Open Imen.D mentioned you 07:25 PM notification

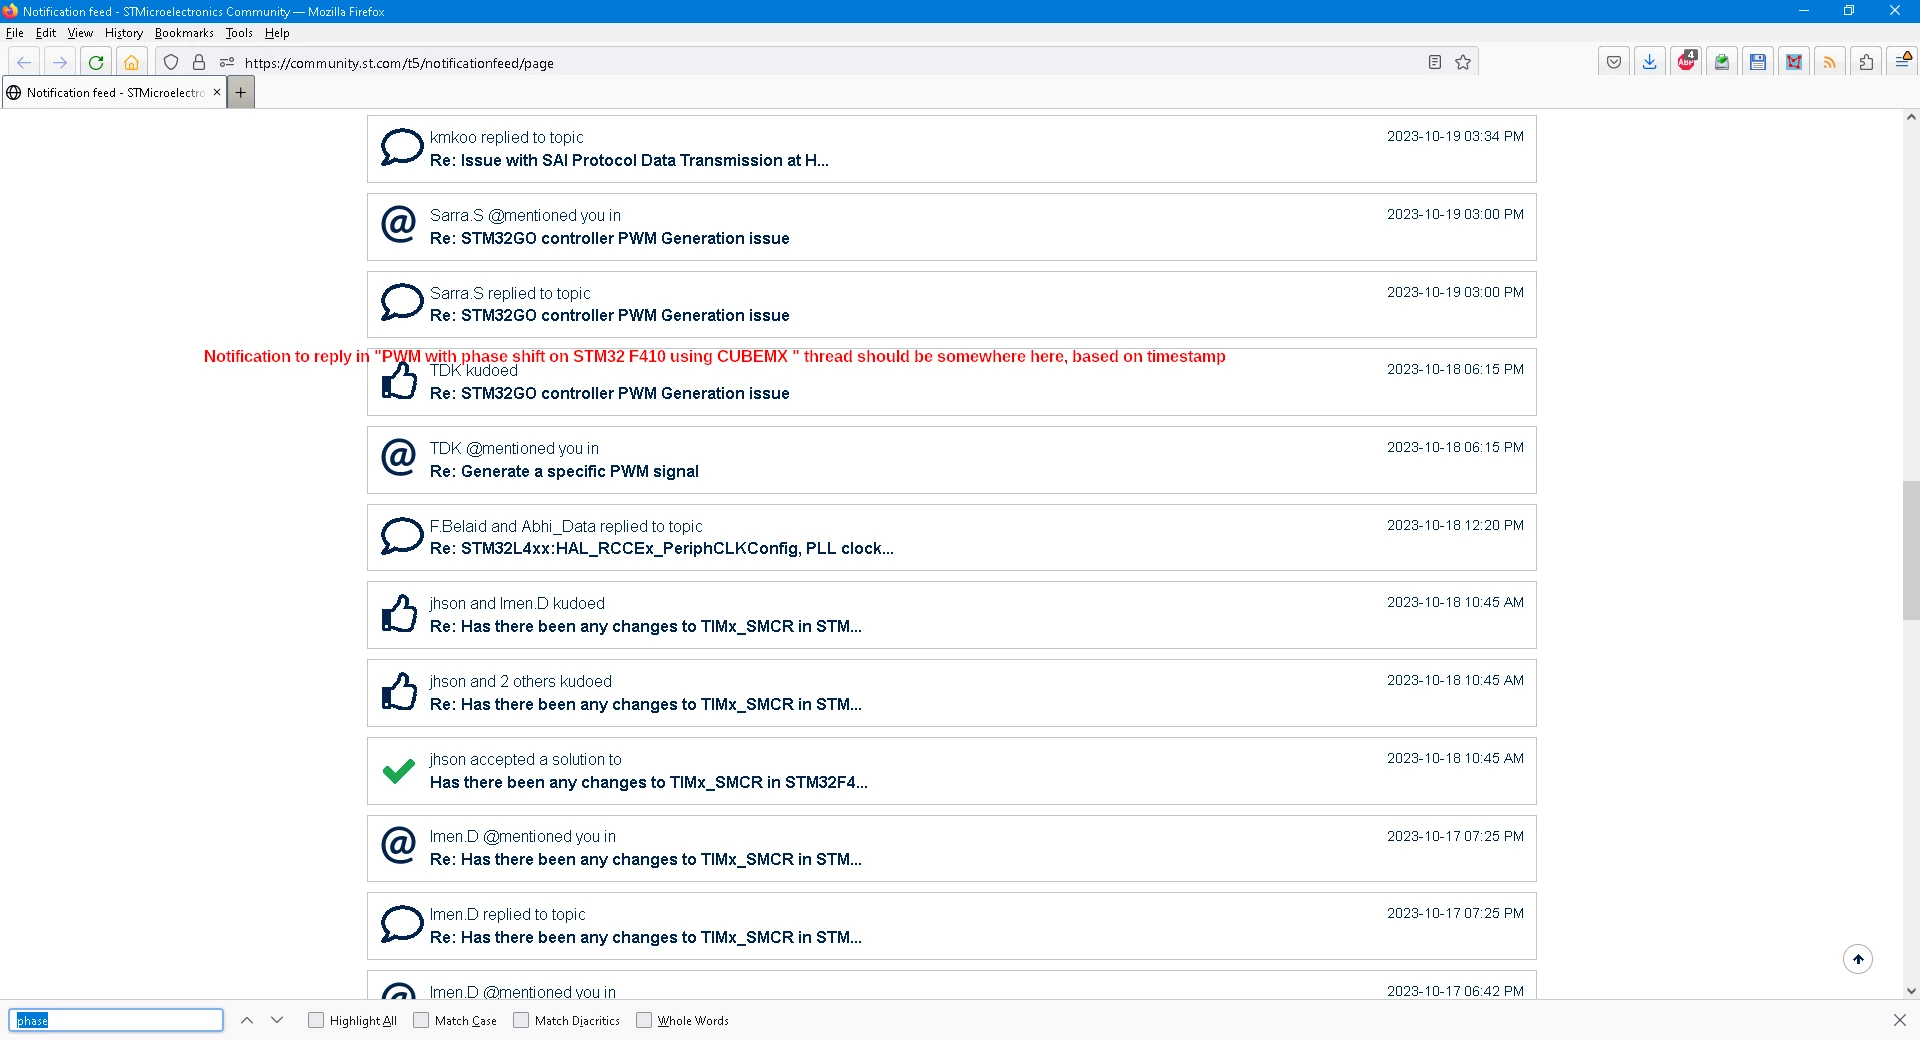(x=952, y=848)
